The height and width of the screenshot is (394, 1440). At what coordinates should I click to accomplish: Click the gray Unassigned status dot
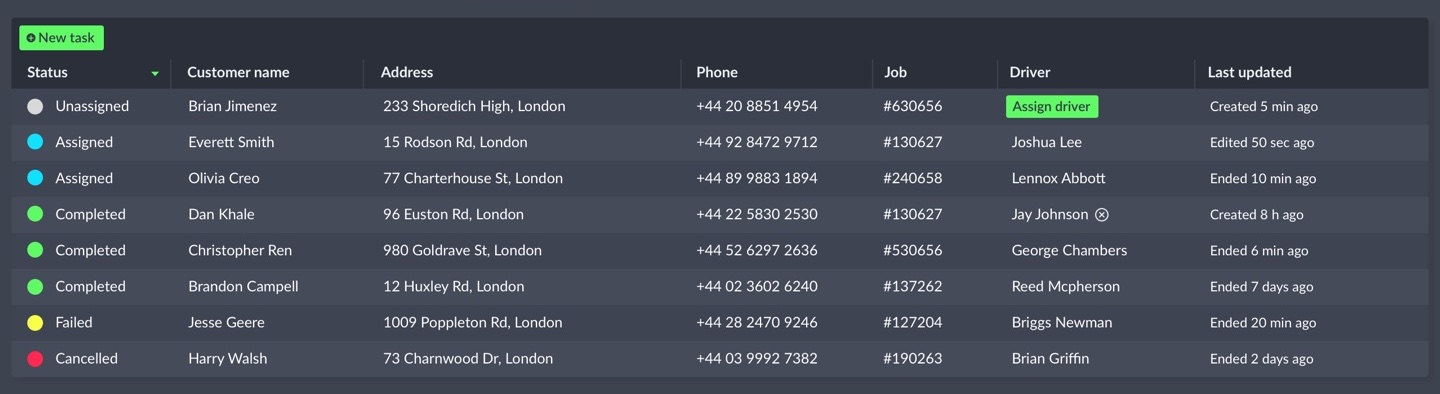[35, 106]
